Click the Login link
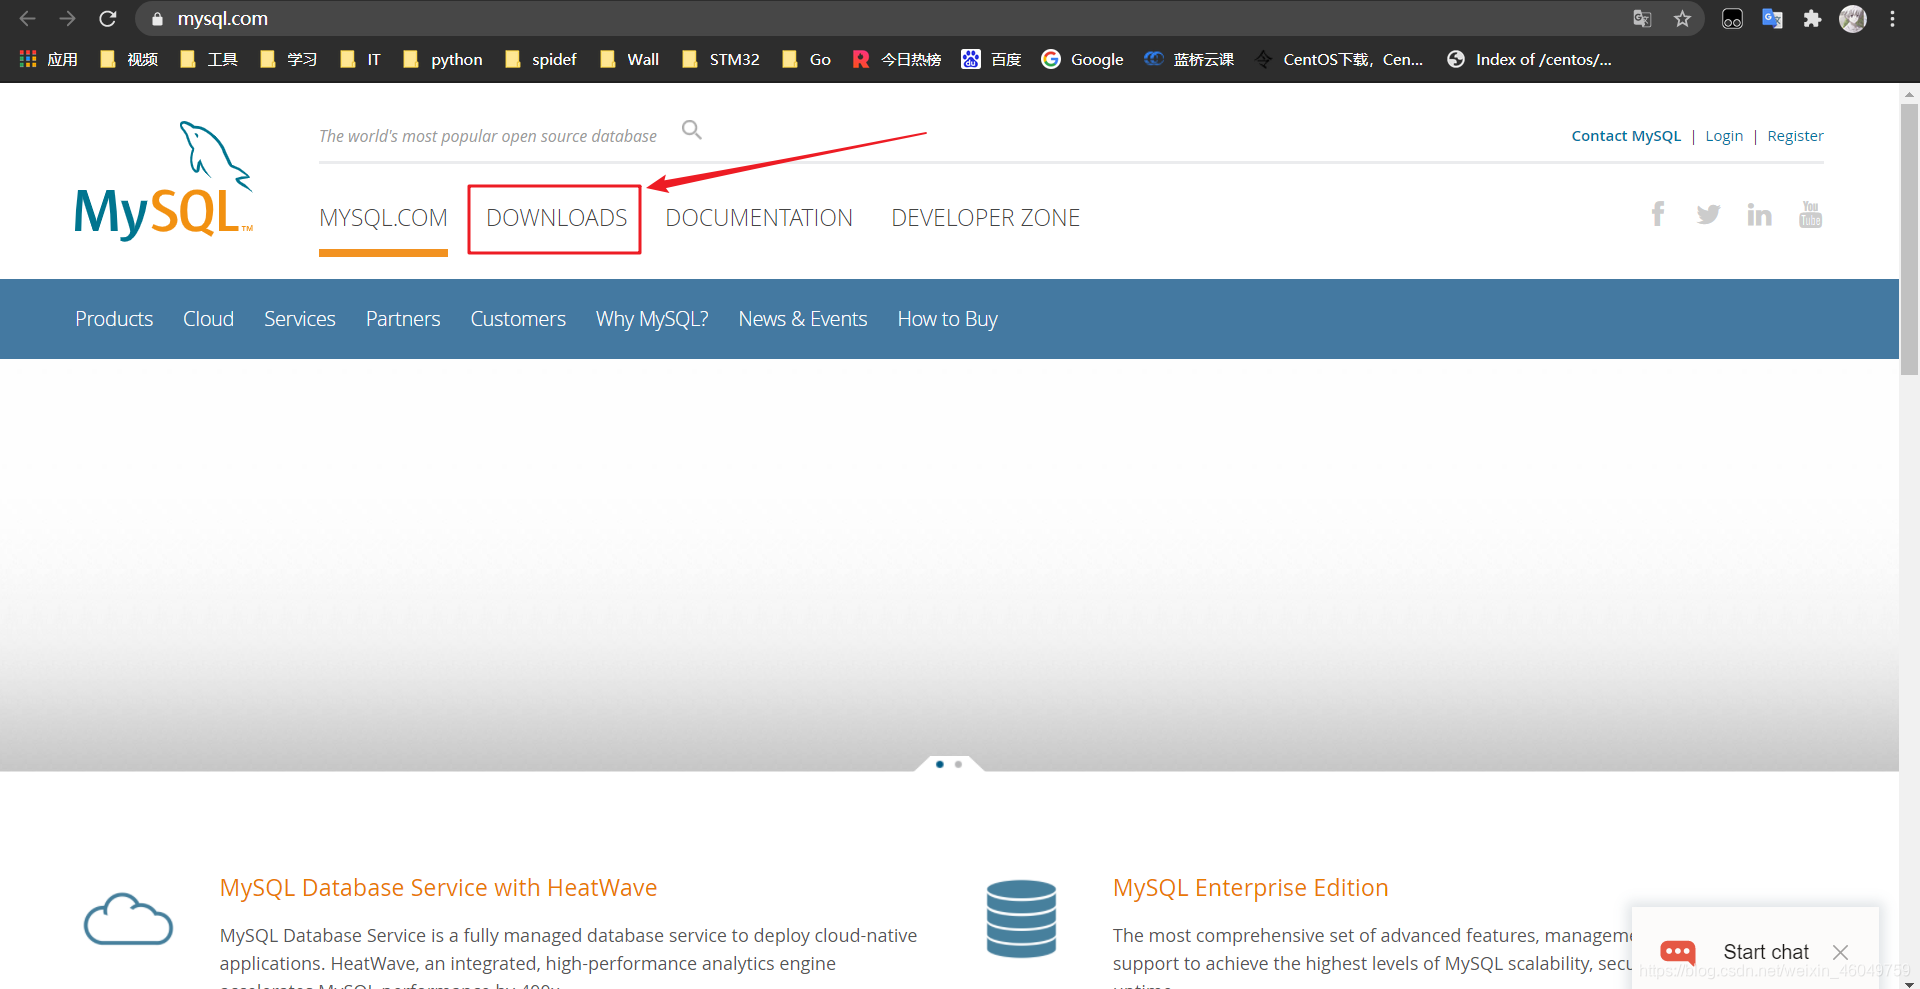 pyautogui.click(x=1724, y=136)
